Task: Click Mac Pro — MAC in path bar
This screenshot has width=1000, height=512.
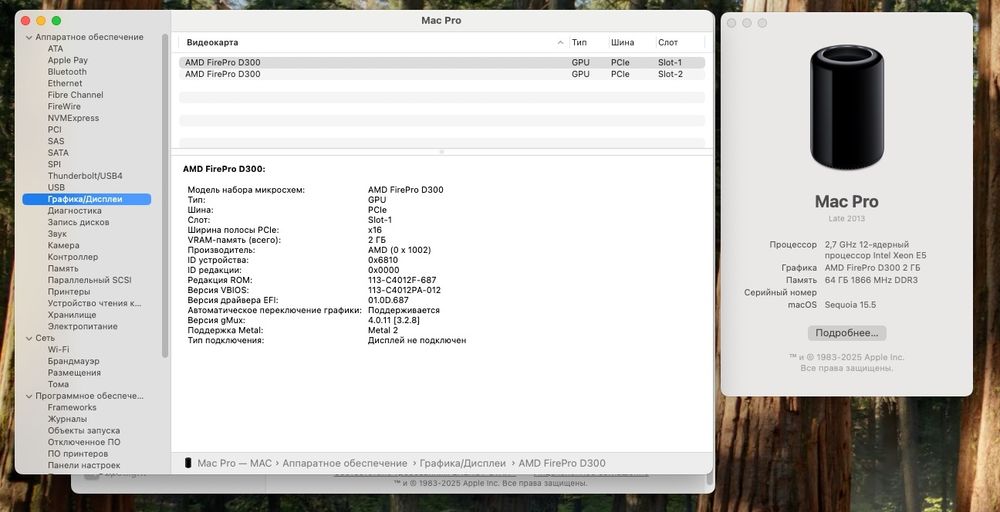Action: [x=235, y=464]
